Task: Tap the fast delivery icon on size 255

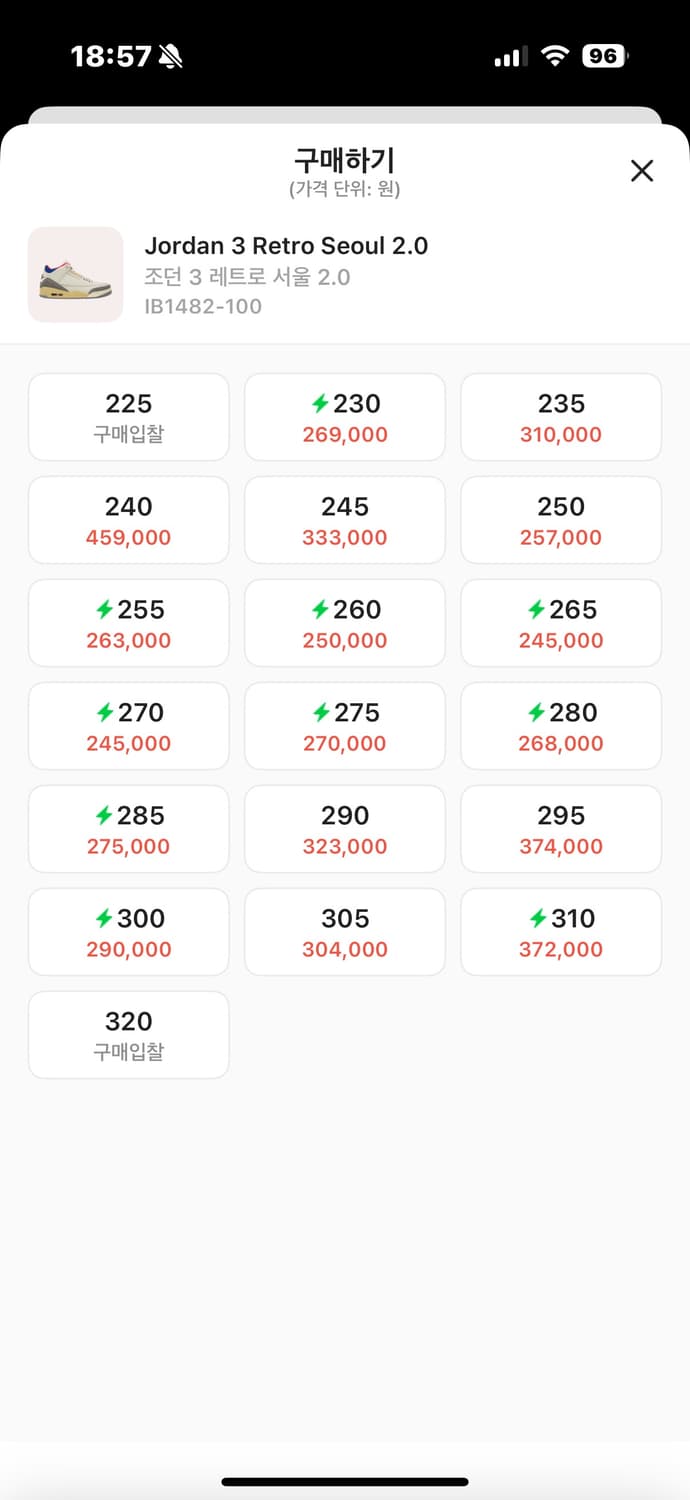Action: click(104, 610)
